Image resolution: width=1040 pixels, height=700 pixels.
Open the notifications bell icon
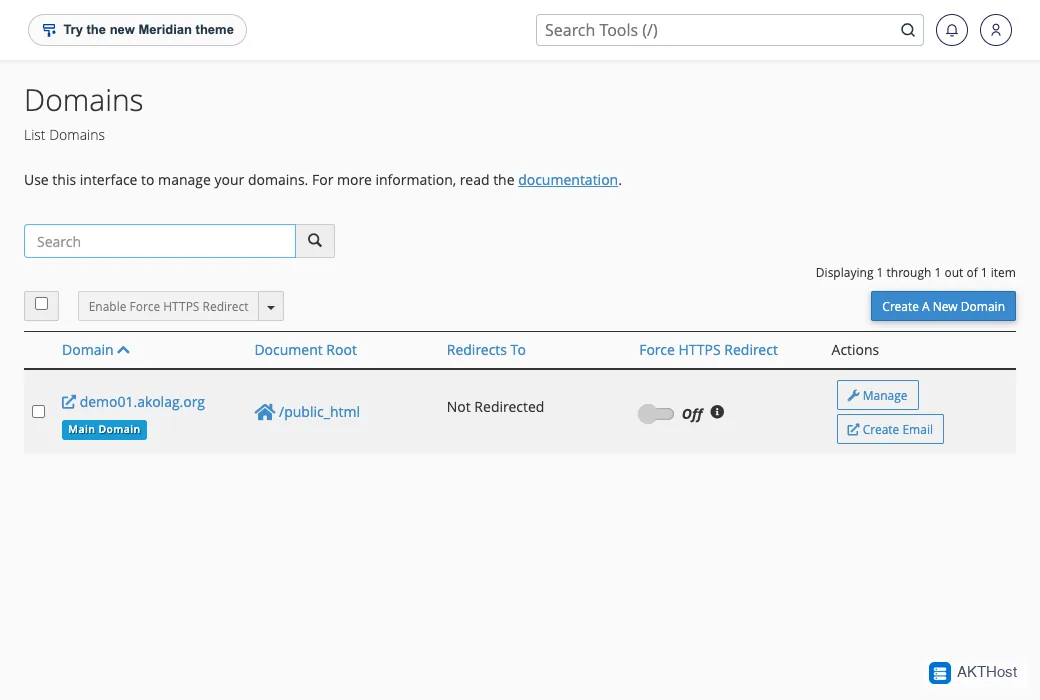[951, 30]
